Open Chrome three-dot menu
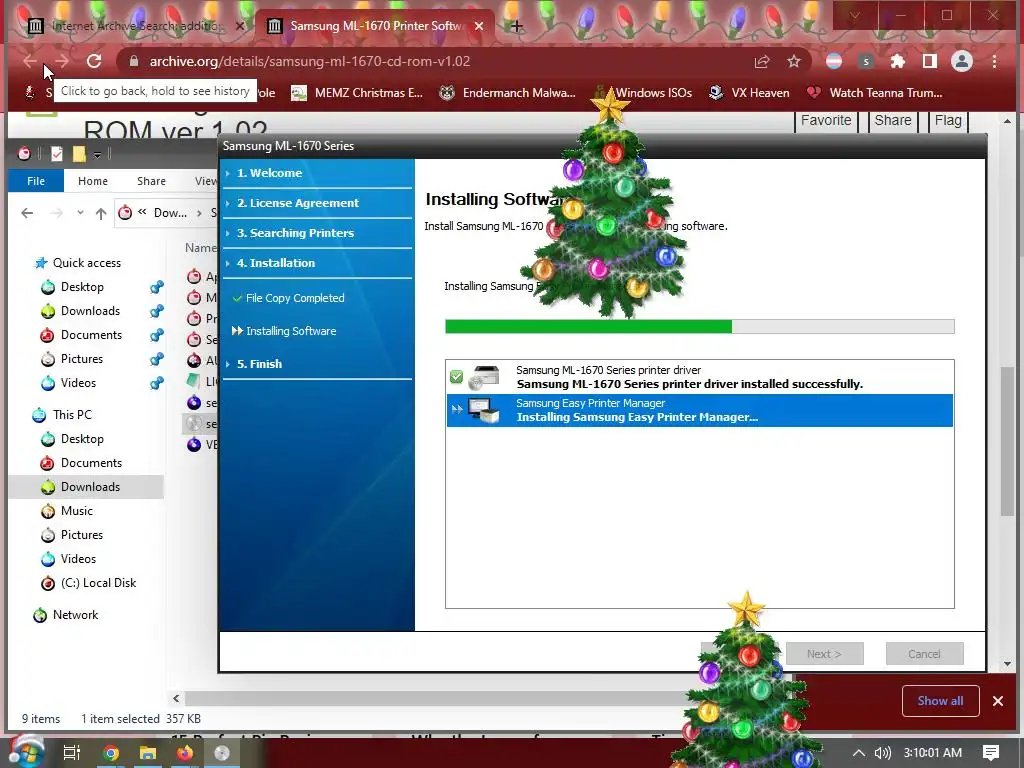The image size is (1024, 768). [994, 61]
